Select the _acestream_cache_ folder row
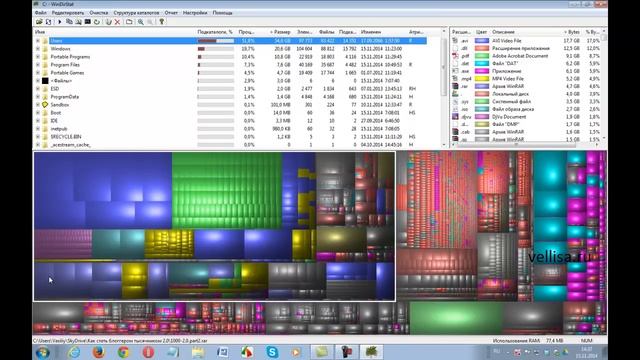 [231, 145]
